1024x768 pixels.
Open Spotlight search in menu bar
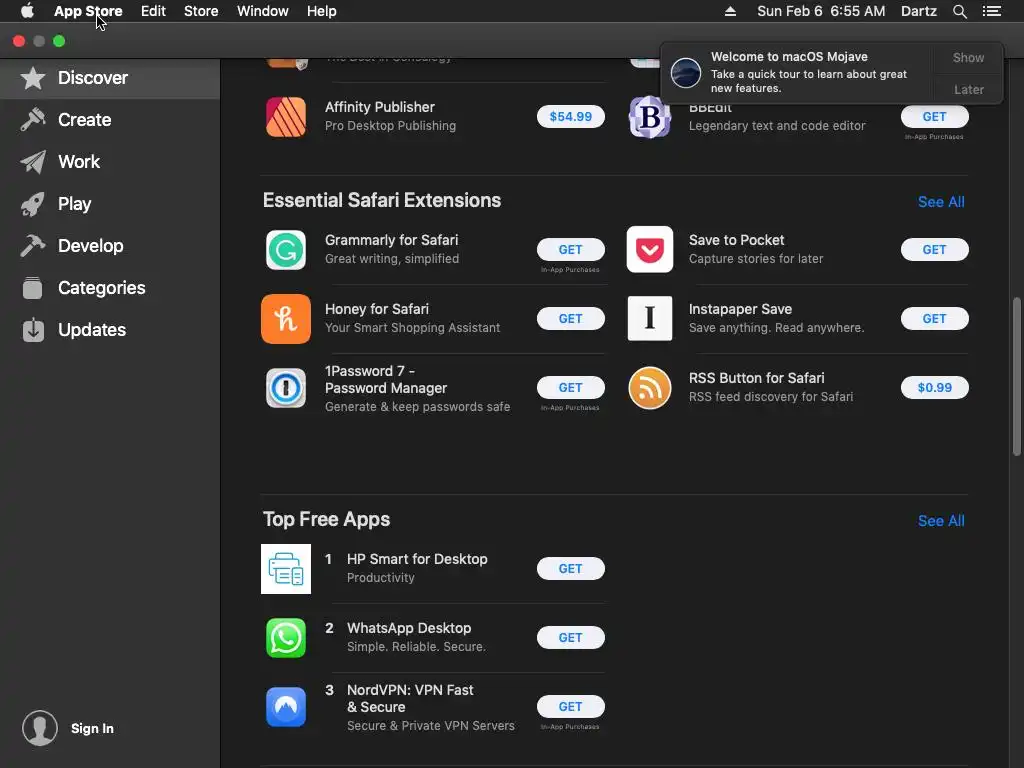959,11
